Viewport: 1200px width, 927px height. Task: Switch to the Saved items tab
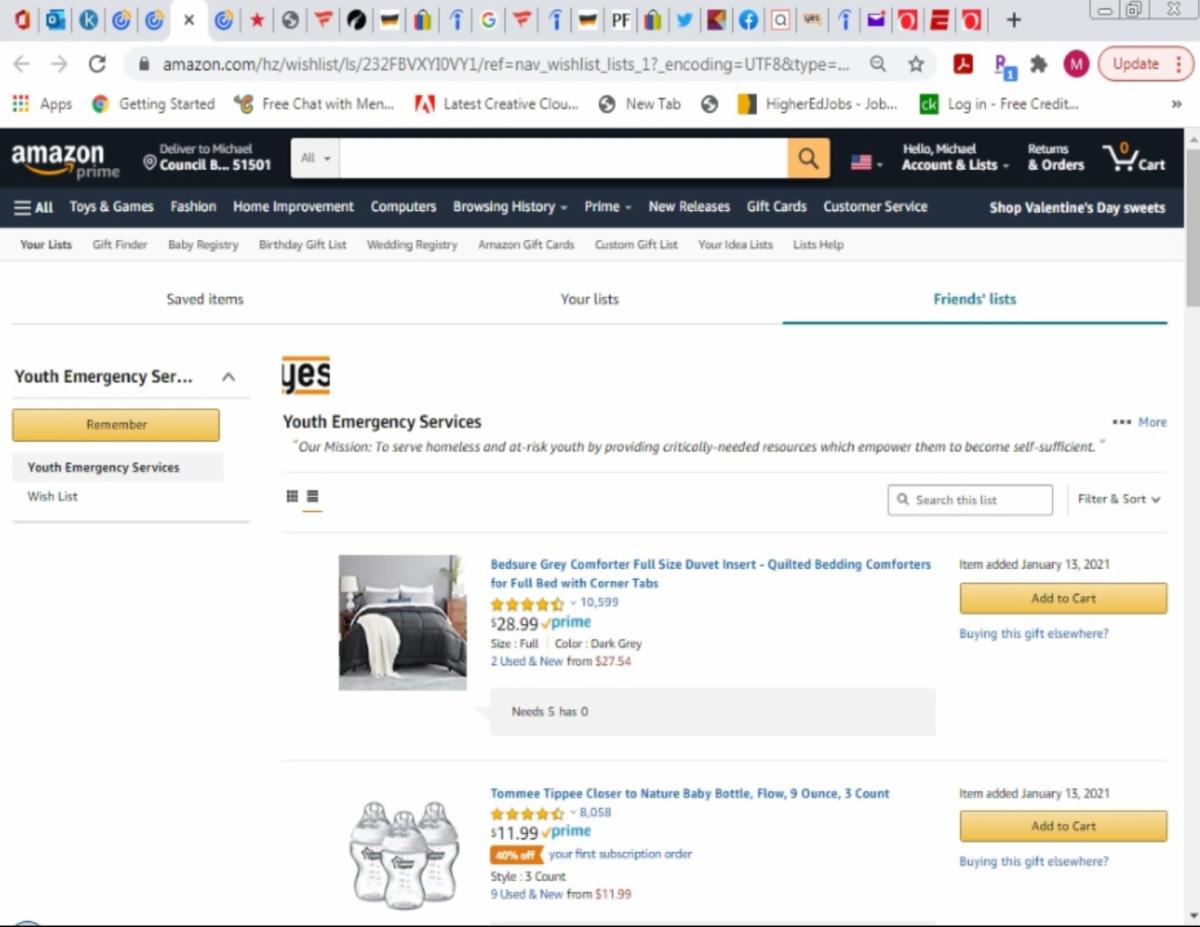tap(205, 299)
